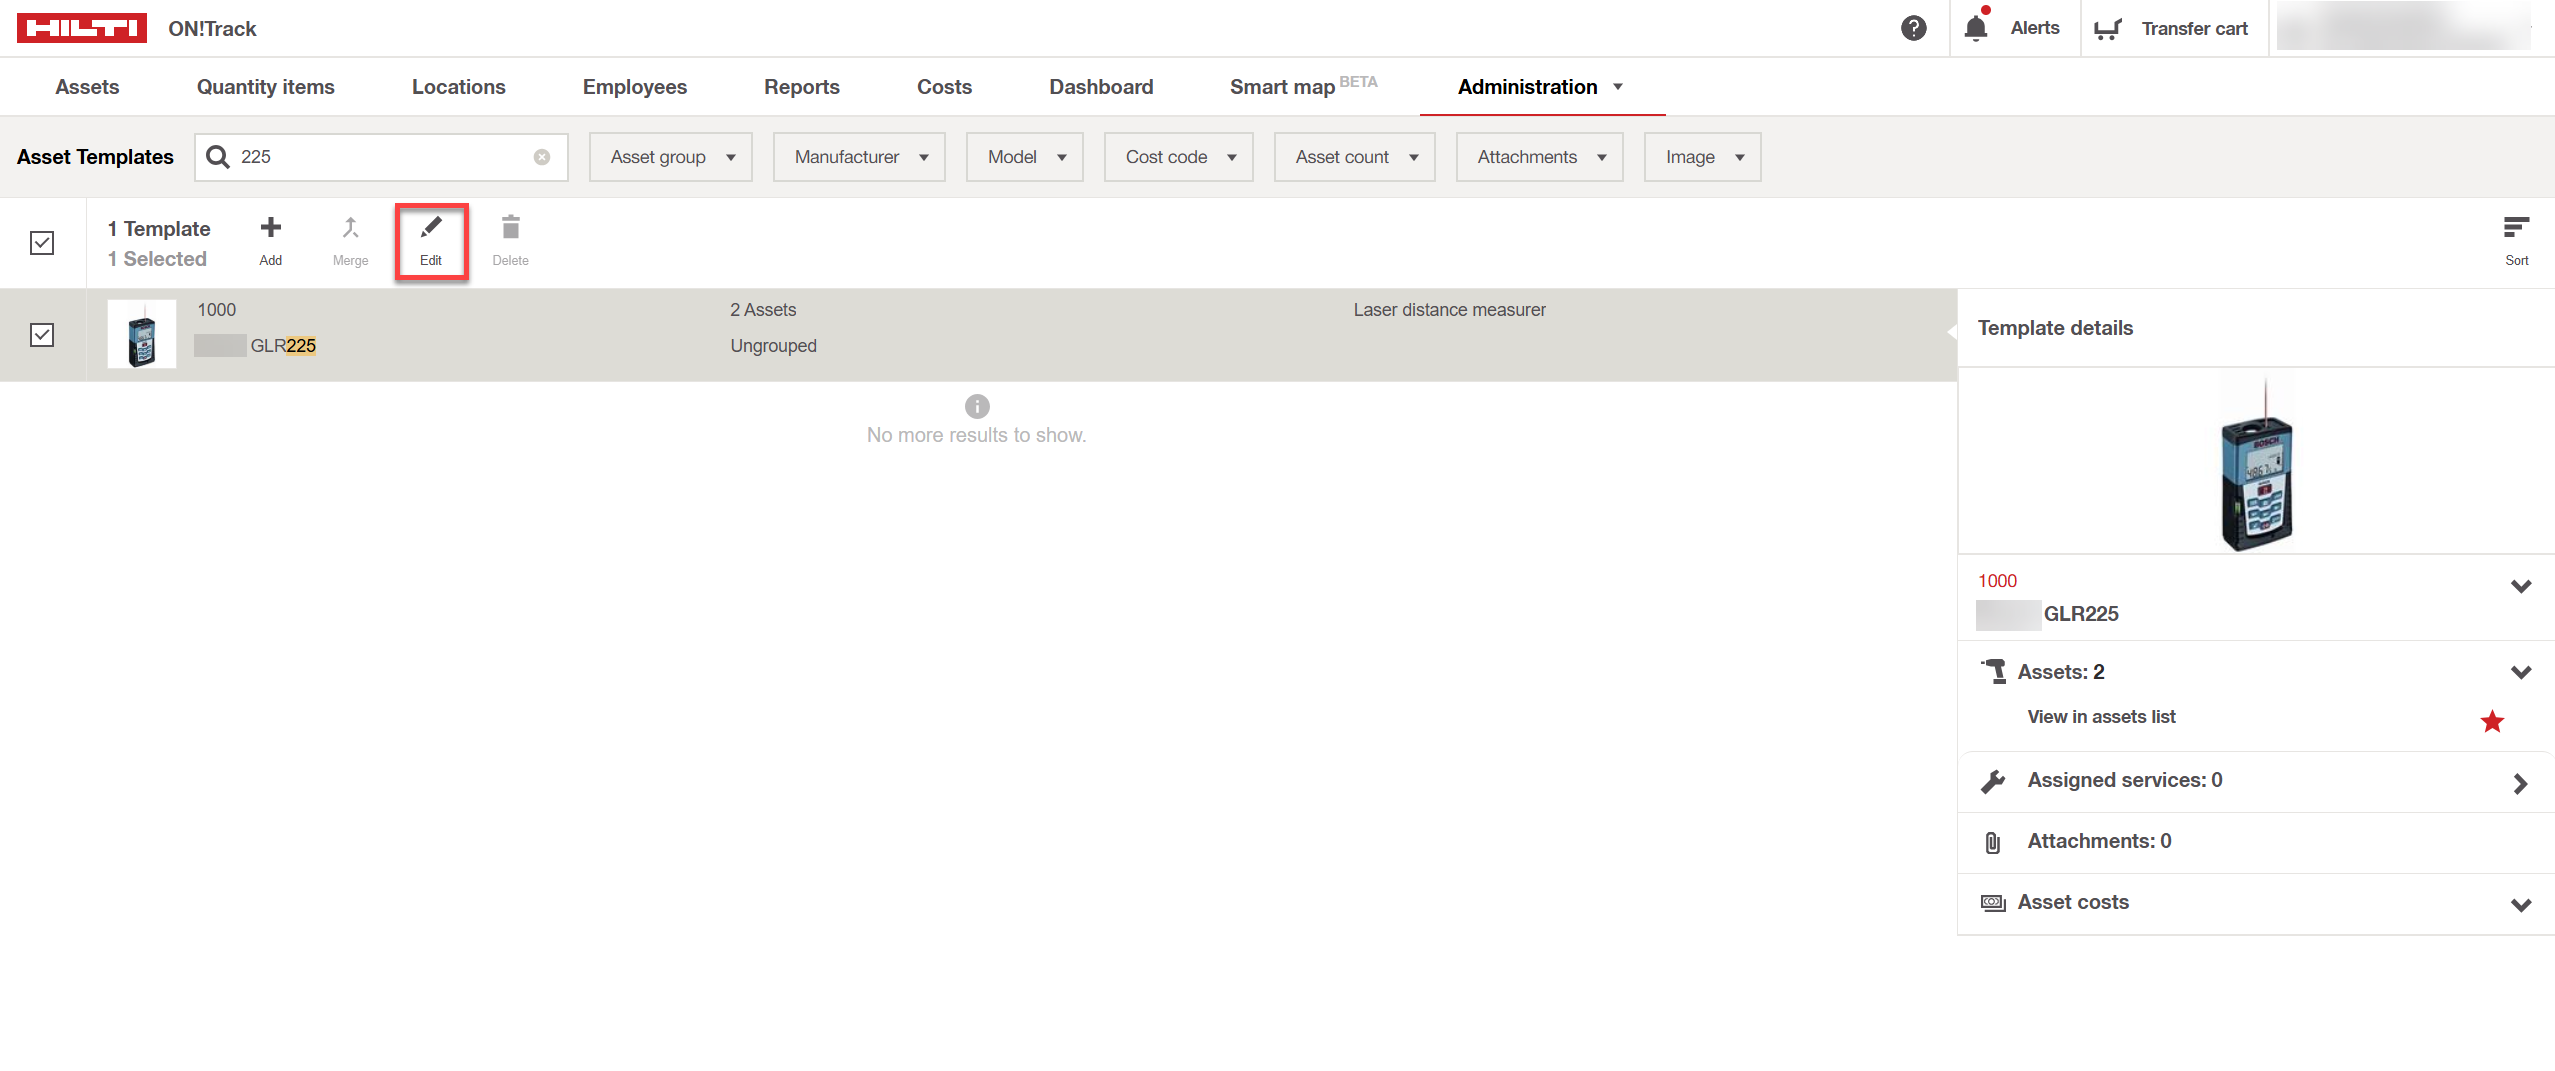The height and width of the screenshot is (1071, 2555).
Task: Click the 'Laser distance measurer' description
Action: click(x=1450, y=310)
